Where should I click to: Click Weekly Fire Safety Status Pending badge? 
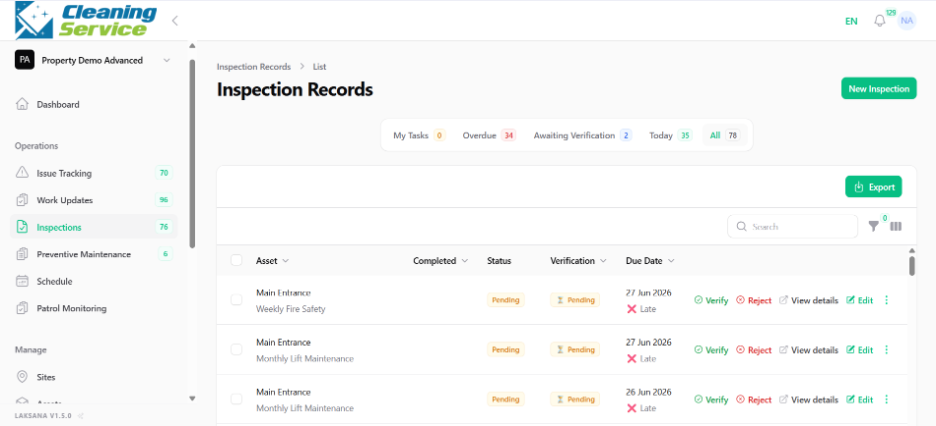pos(506,300)
